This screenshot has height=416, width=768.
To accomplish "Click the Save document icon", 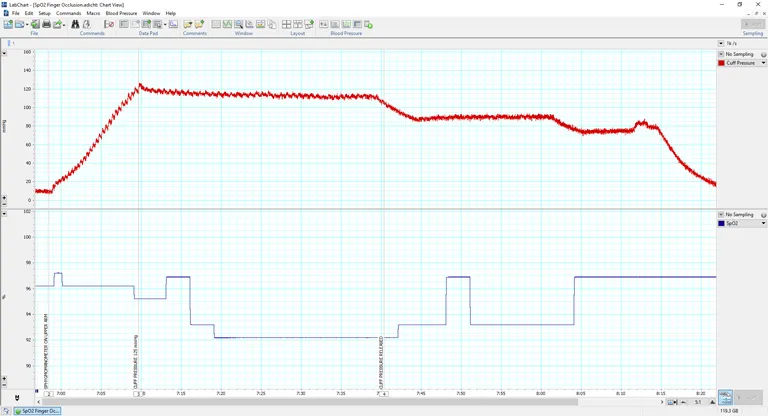I will point(35,24).
